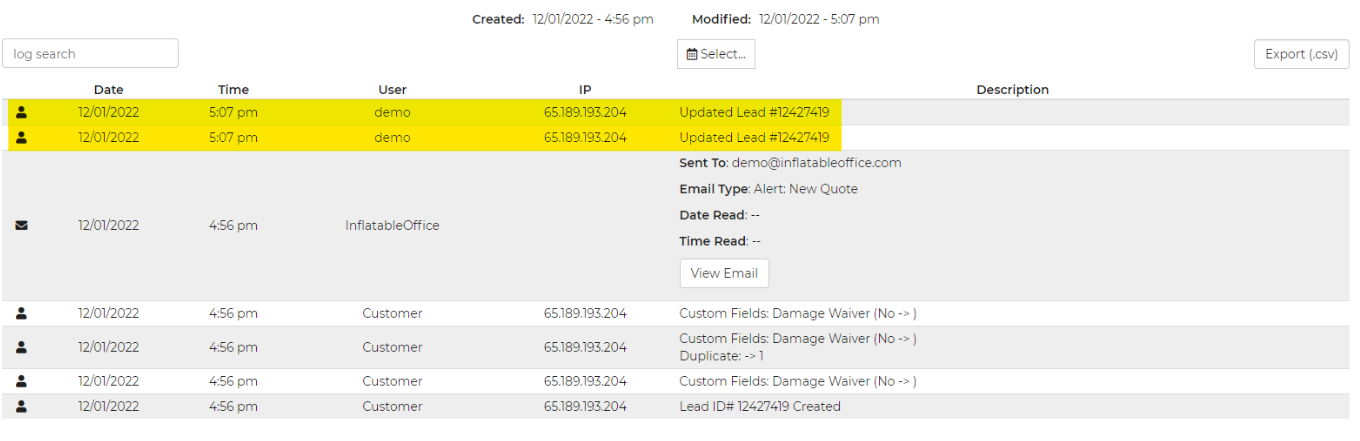
Task: Click user icon in second highlighted demo row
Action: (x=21, y=138)
